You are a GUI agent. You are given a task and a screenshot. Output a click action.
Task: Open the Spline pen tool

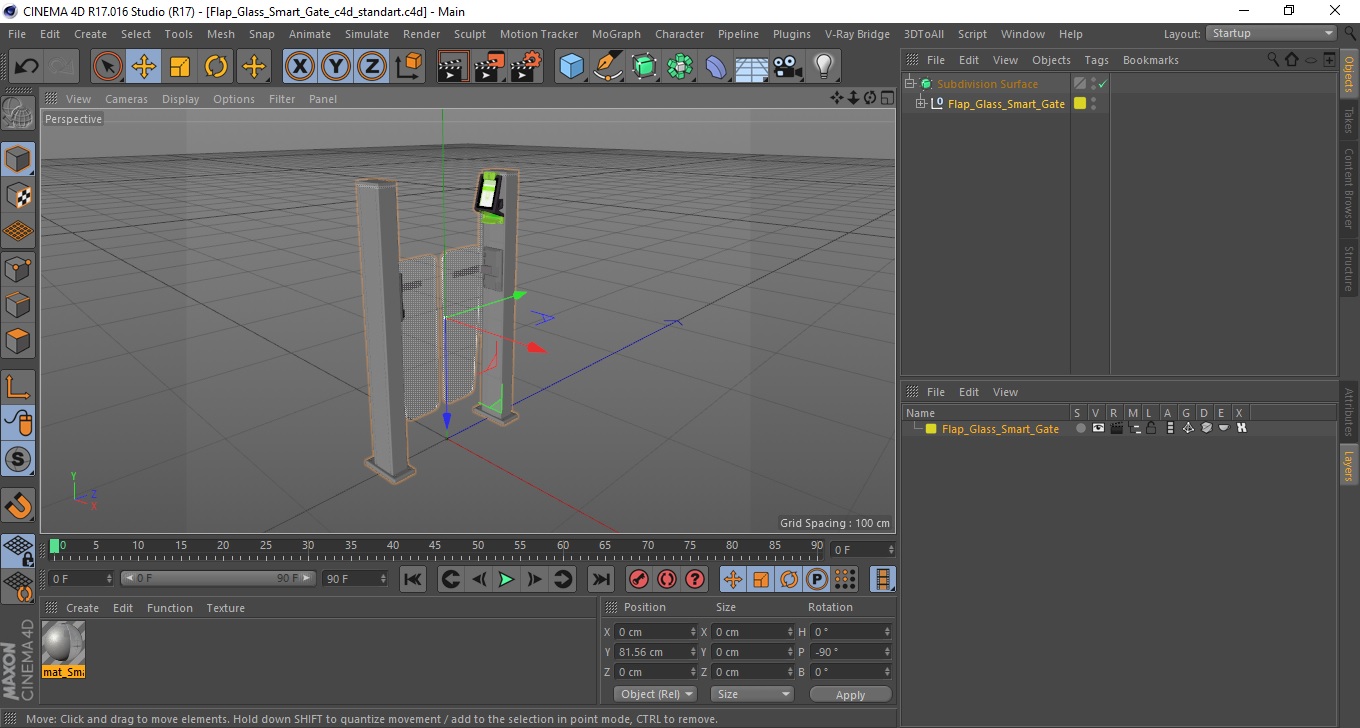coord(608,67)
